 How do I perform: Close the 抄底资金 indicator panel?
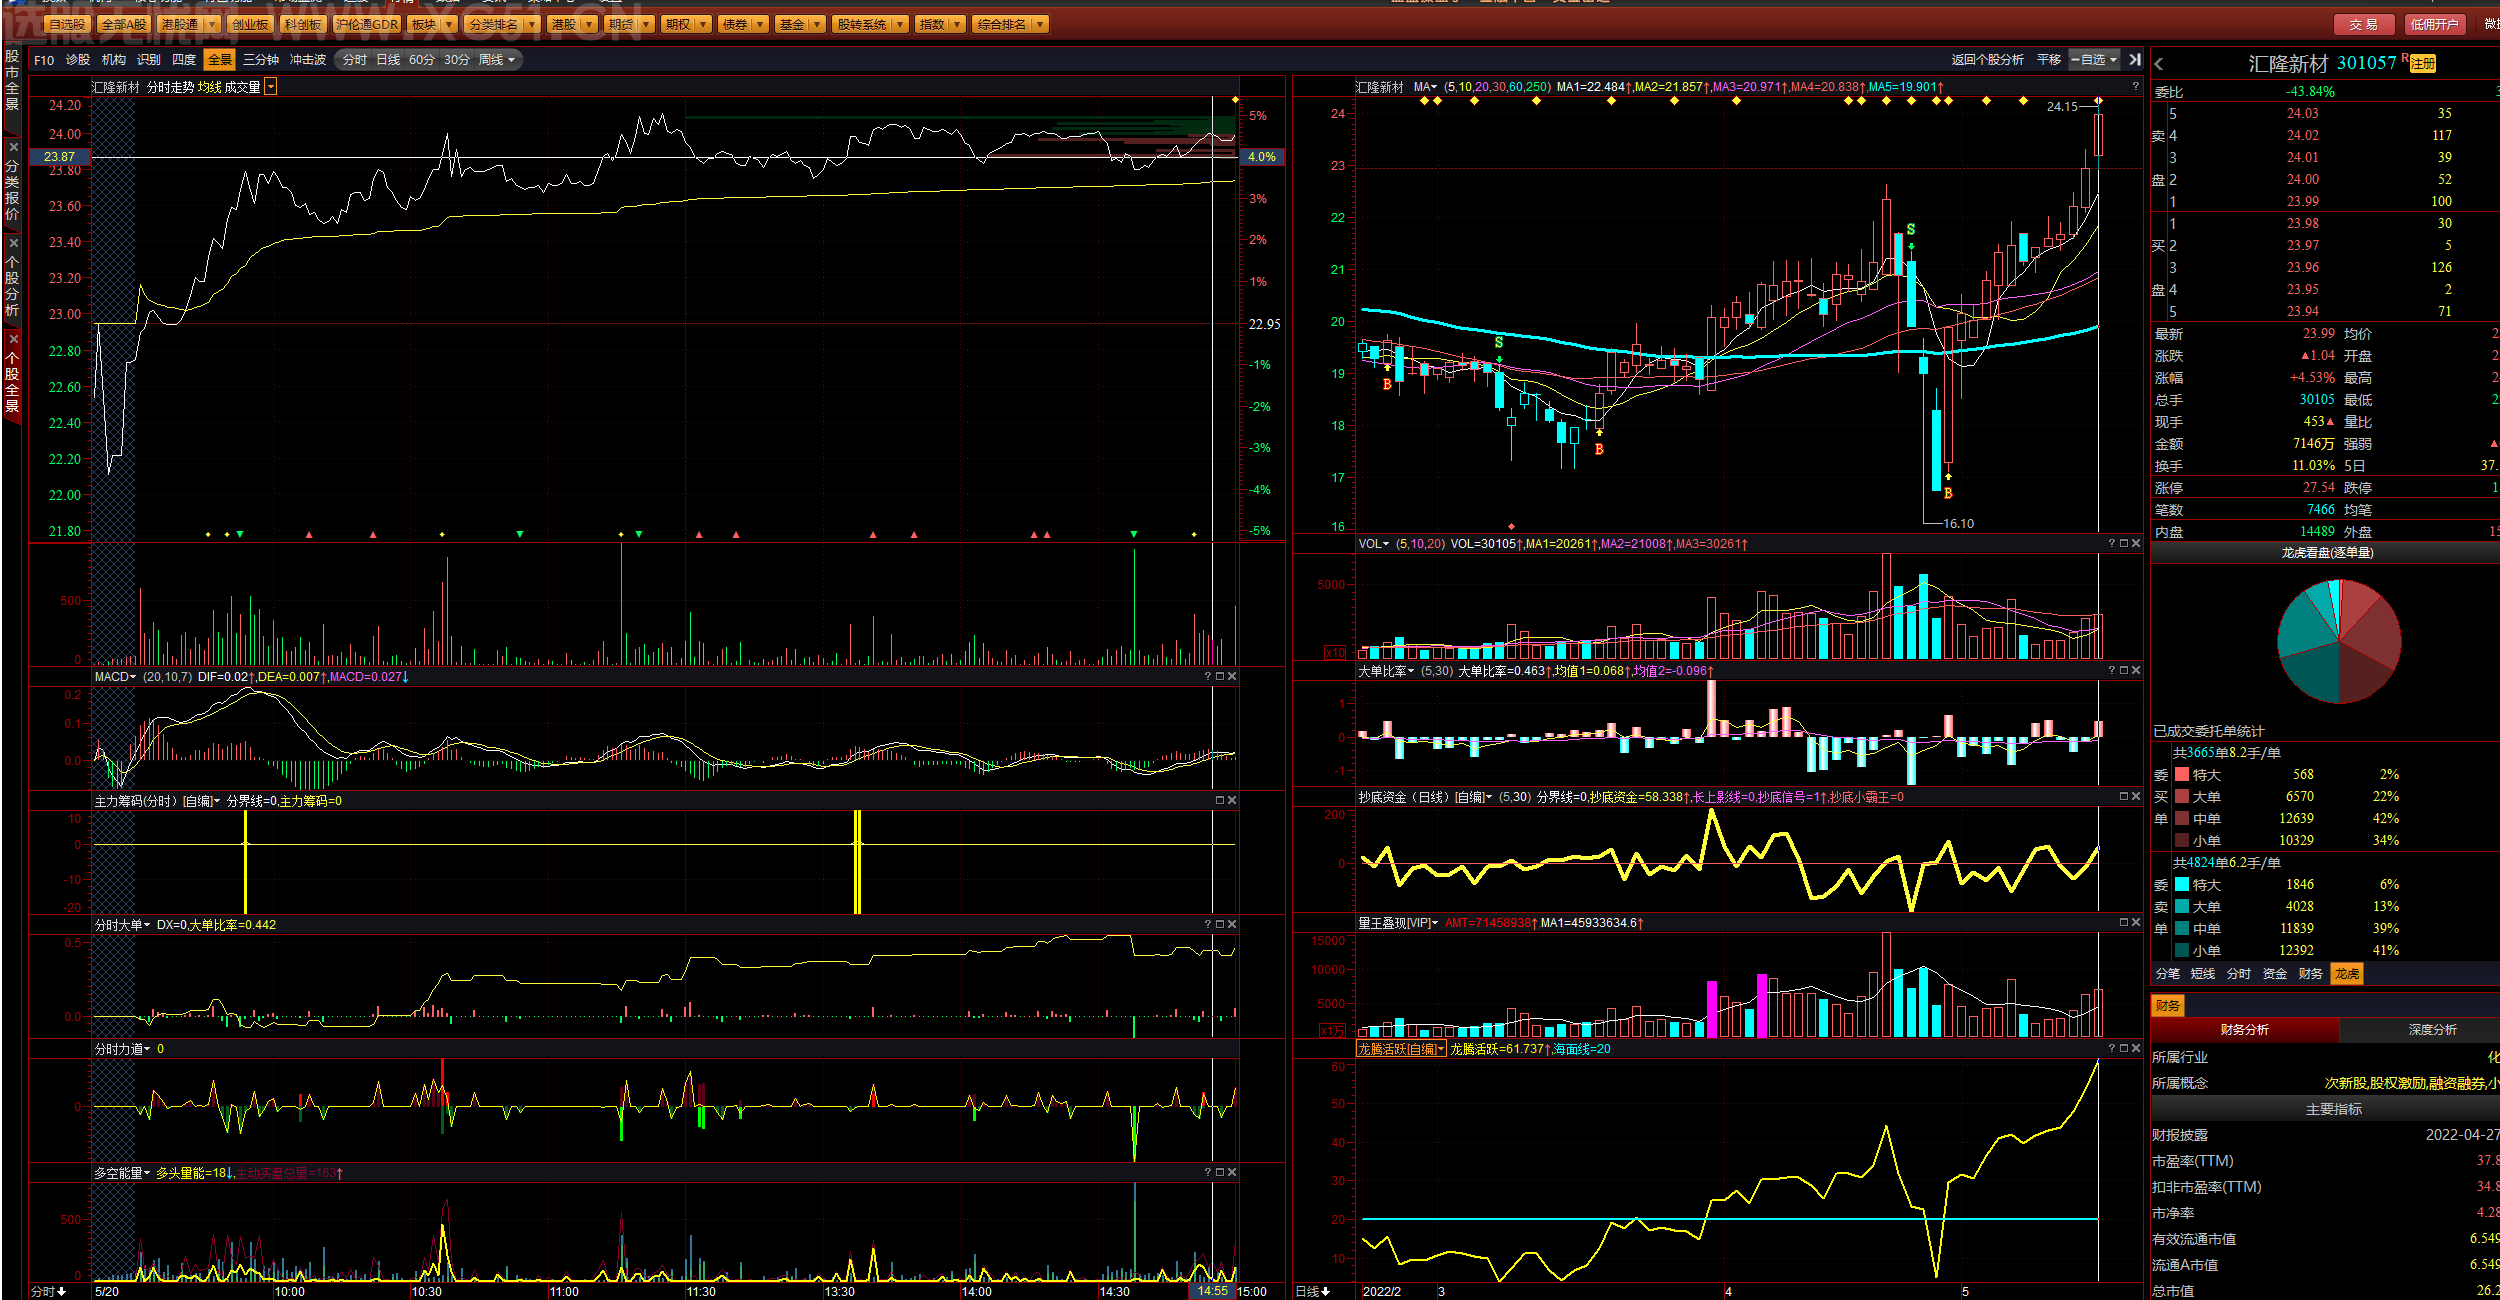2136,797
